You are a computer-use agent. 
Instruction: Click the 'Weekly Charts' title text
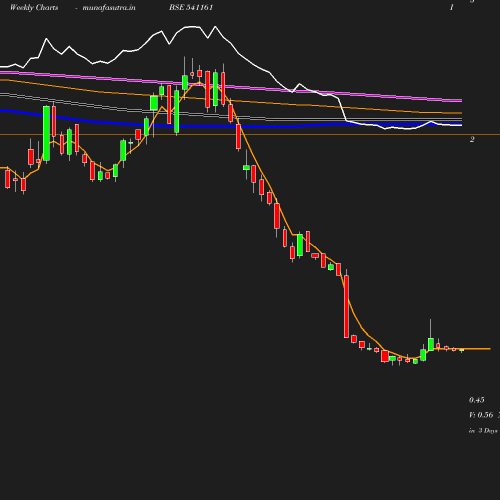[34, 8]
